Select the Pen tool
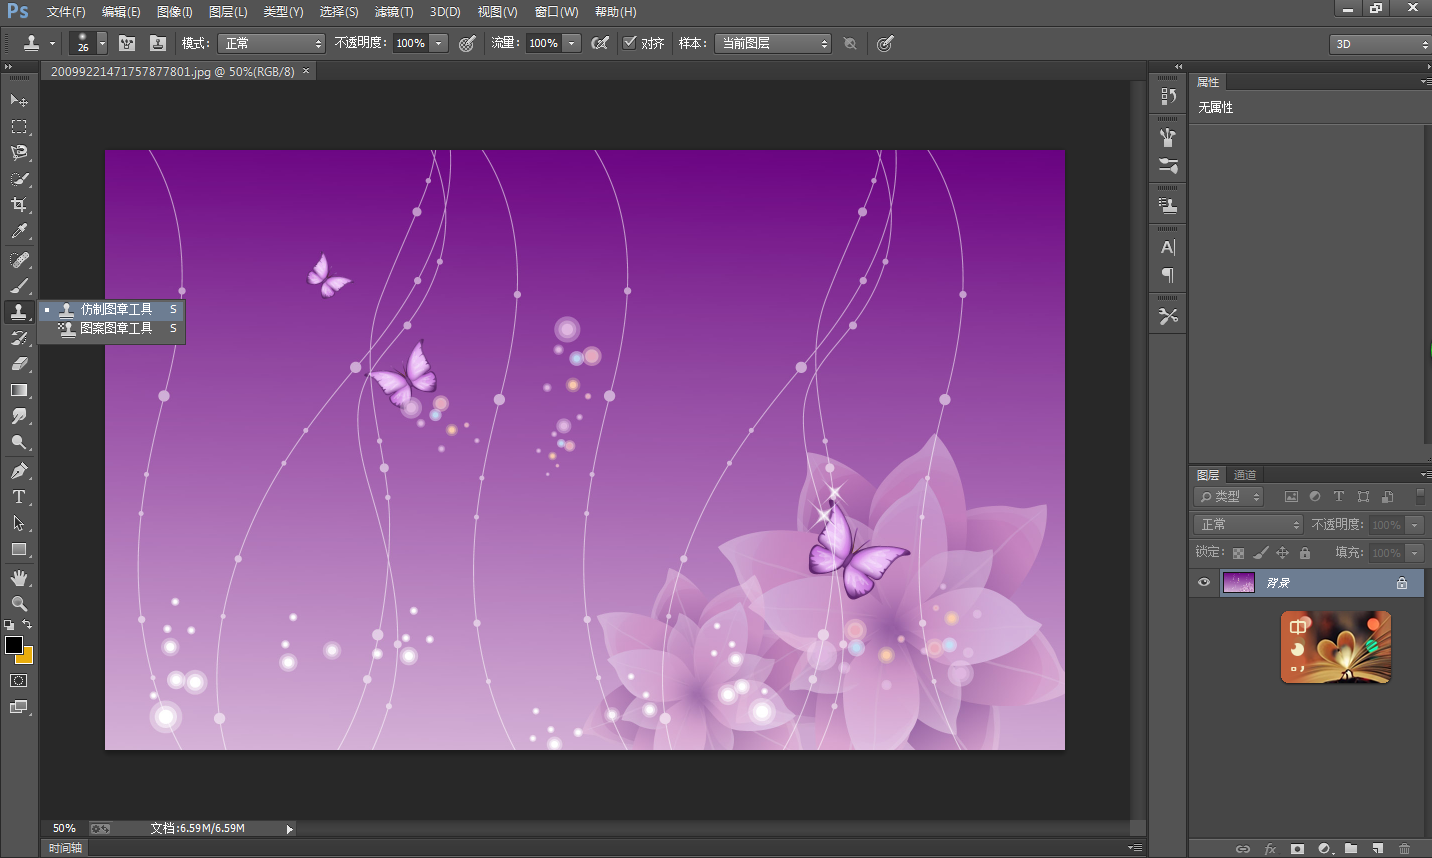1432x858 pixels. coord(19,471)
